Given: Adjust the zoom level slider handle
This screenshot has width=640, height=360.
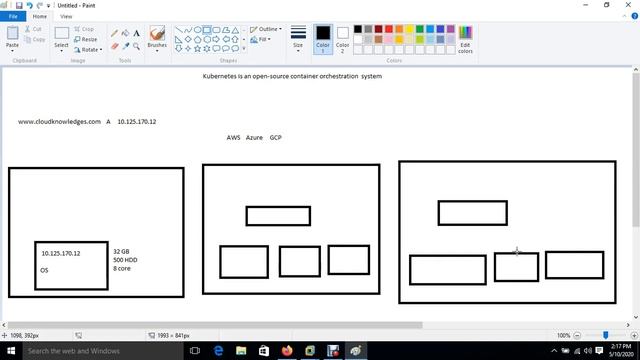Looking at the screenshot, I should [606, 335].
